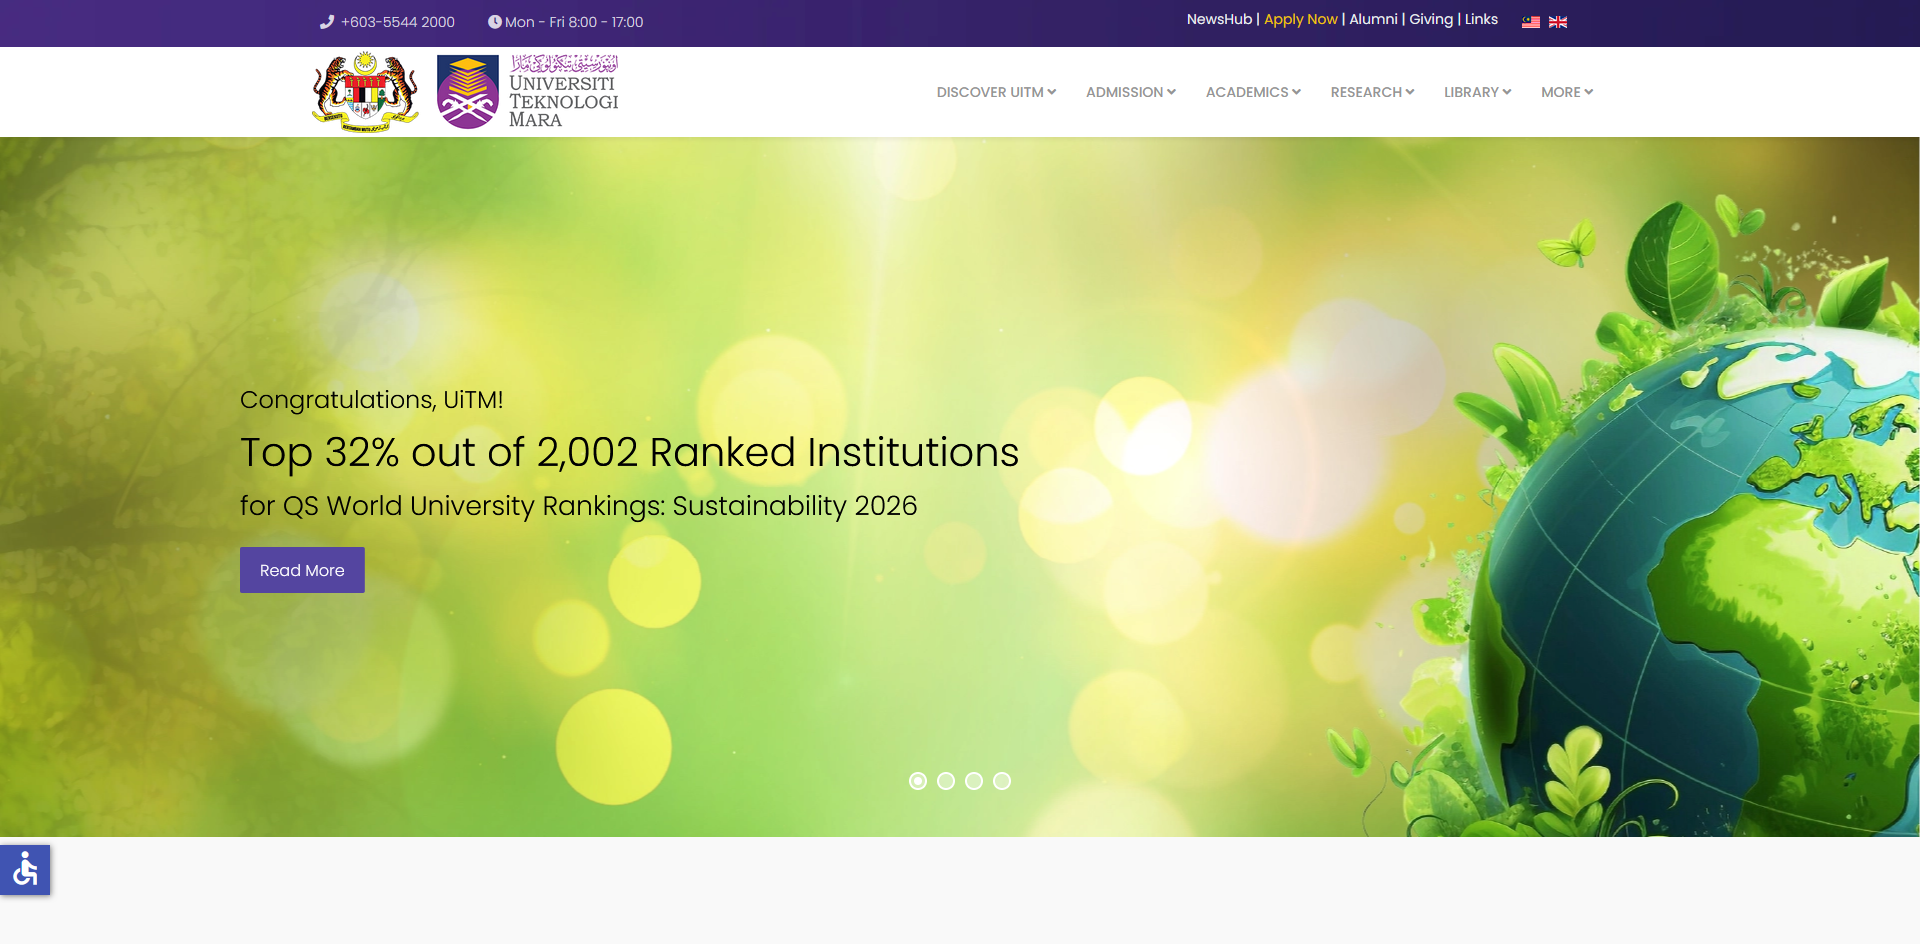Open the Research dropdown
The height and width of the screenshot is (944, 1920).
(x=1372, y=92)
